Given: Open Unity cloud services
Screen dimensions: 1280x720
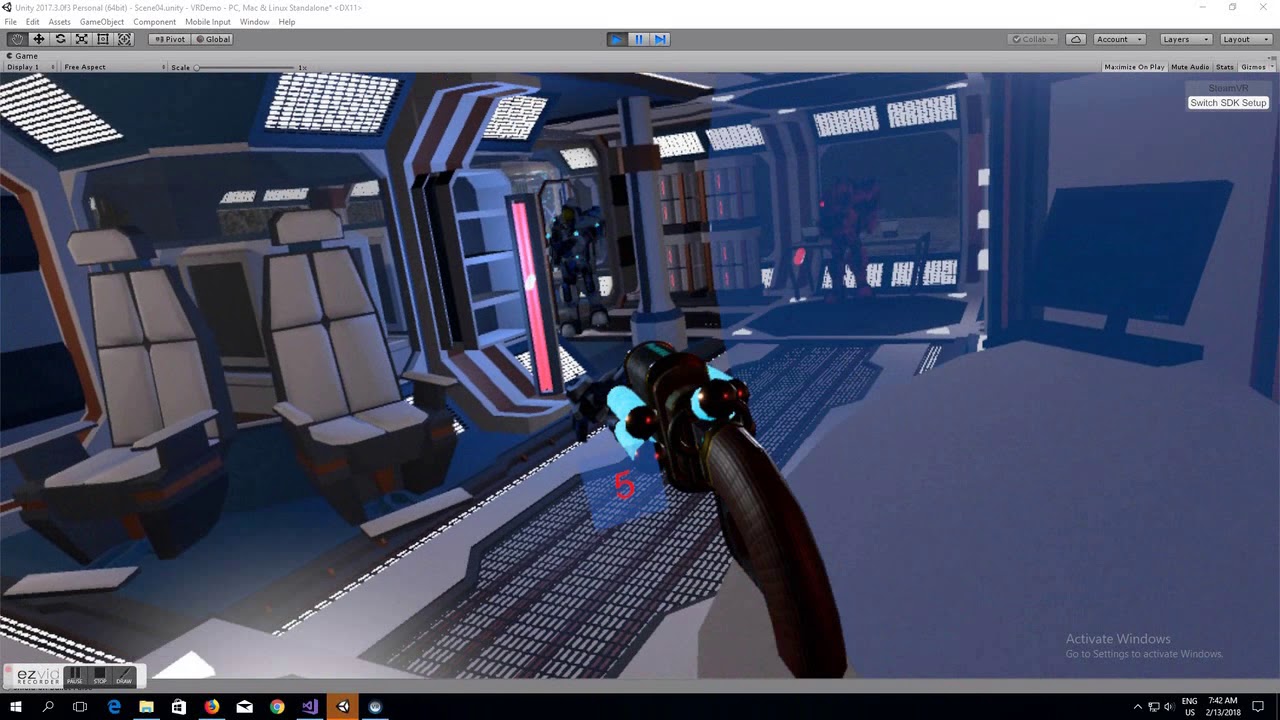Looking at the screenshot, I should click(1076, 39).
